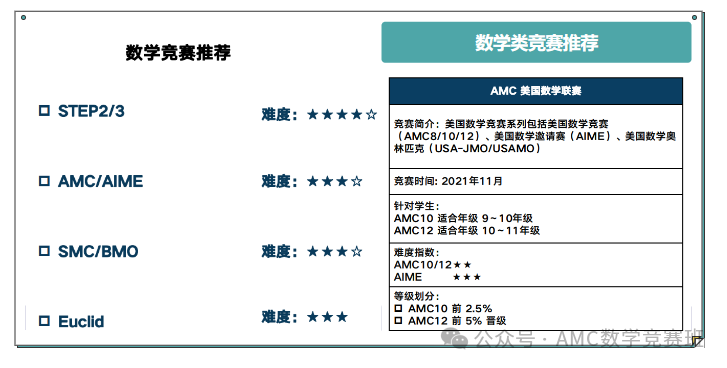Click the hollow star in SMC/BMO difficulty

[x=357, y=252]
